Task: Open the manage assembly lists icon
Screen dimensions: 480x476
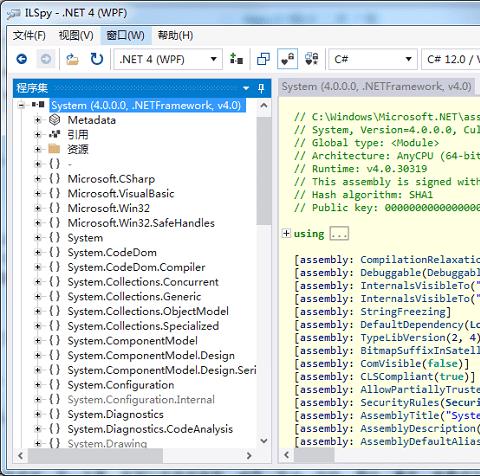Action: point(236,59)
